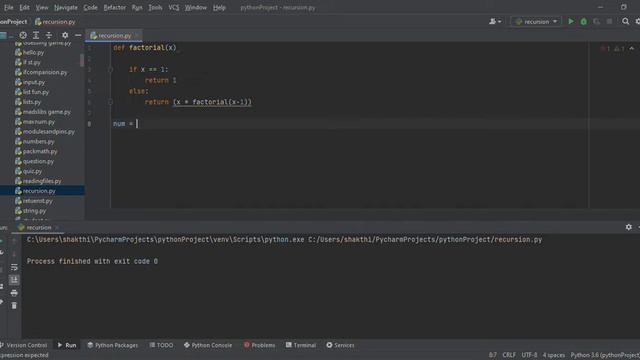Click the 4 spaces indent setting
This screenshot has height=360, width=640.
553,355
